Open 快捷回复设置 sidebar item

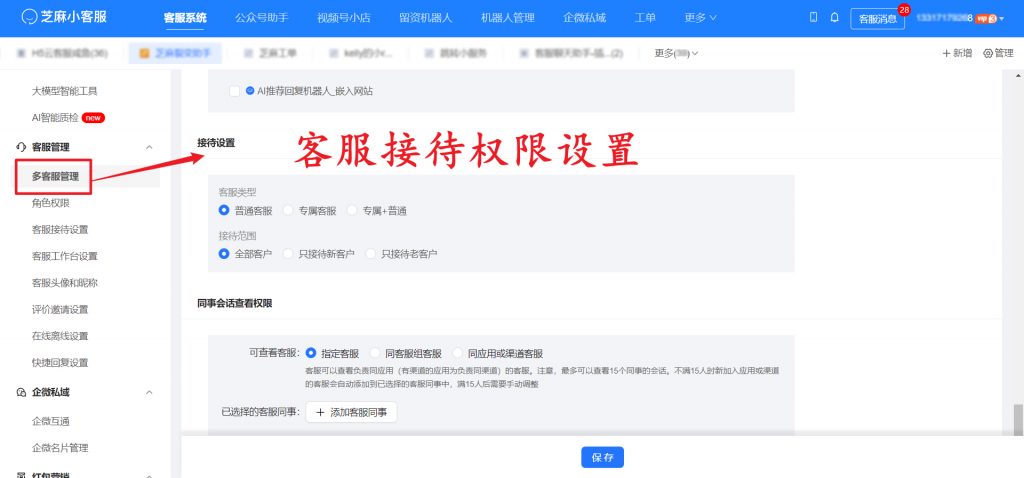point(60,362)
